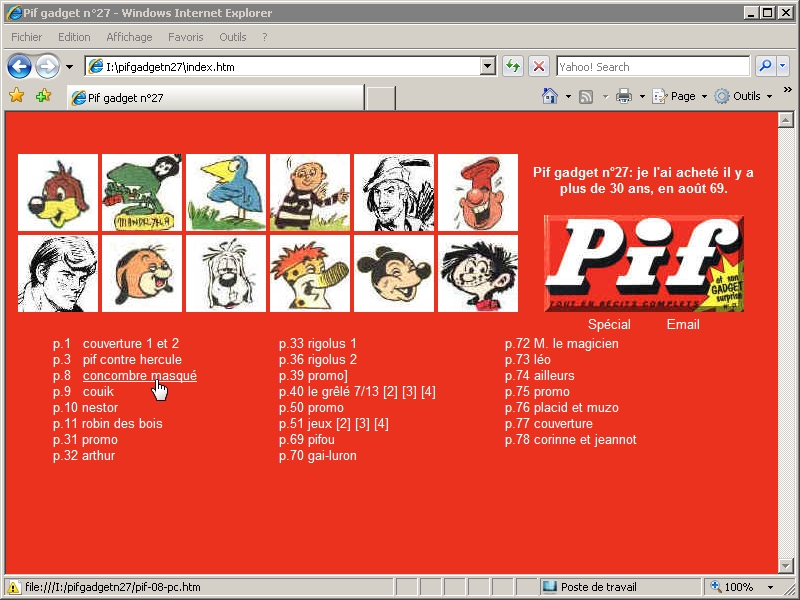
Task: Open the Page toolbar menu
Action: pyautogui.click(x=679, y=96)
